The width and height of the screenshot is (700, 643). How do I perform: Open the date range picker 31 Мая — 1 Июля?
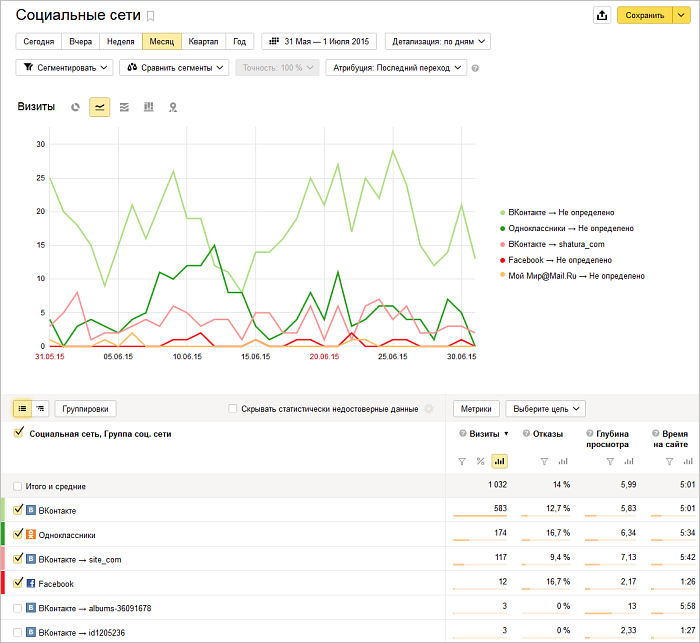pos(319,42)
